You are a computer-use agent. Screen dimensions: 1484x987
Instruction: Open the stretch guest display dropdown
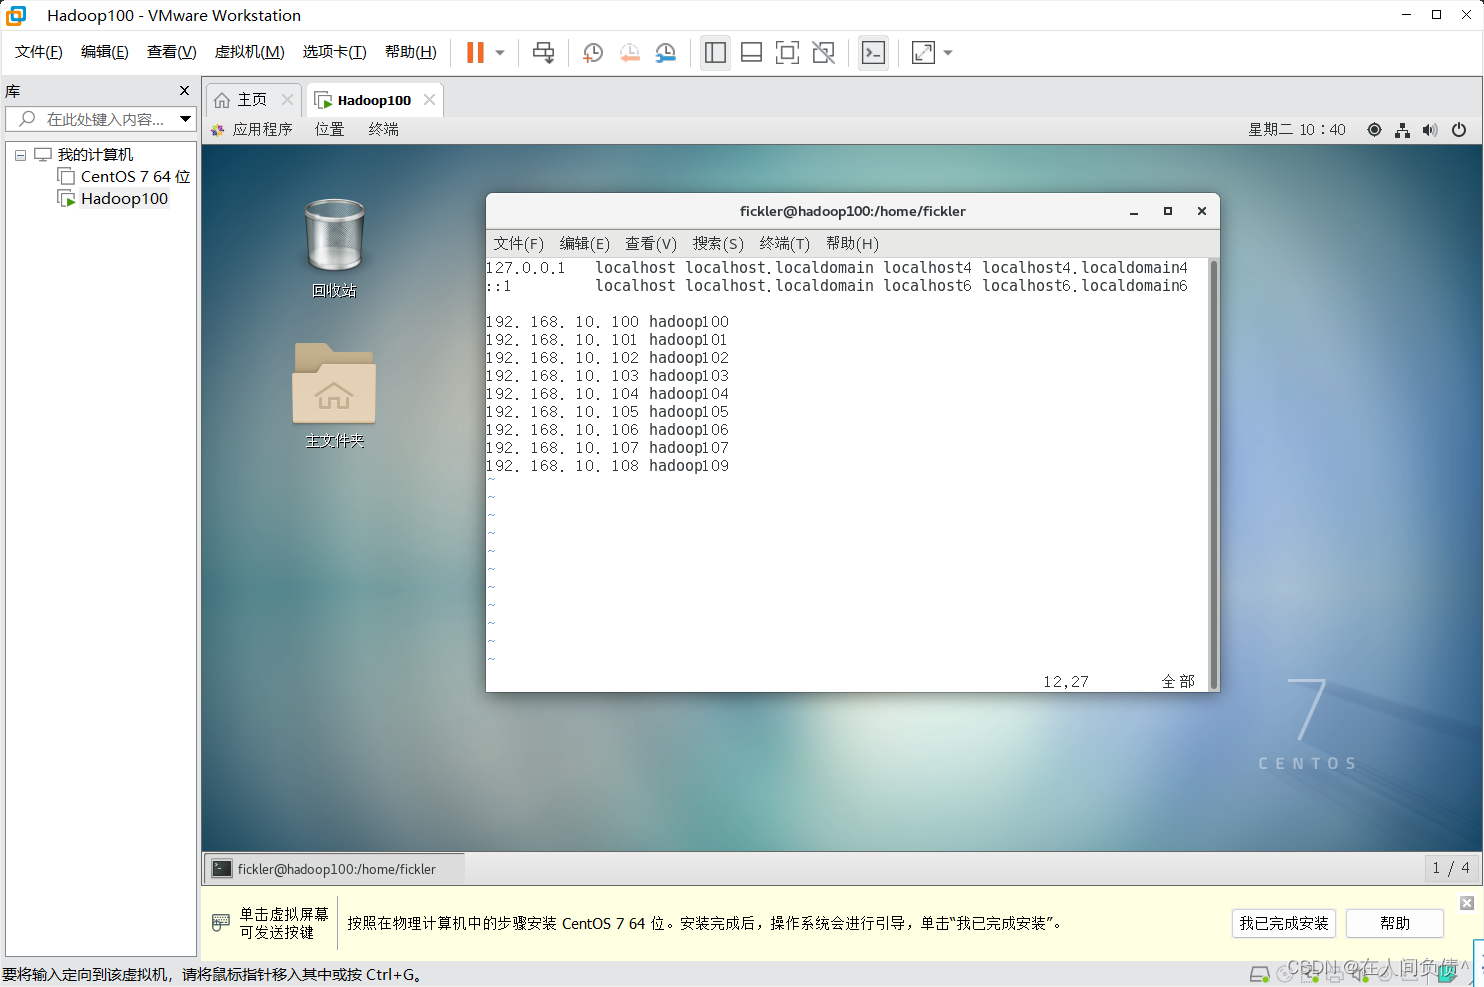pyautogui.click(x=946, y=52)
